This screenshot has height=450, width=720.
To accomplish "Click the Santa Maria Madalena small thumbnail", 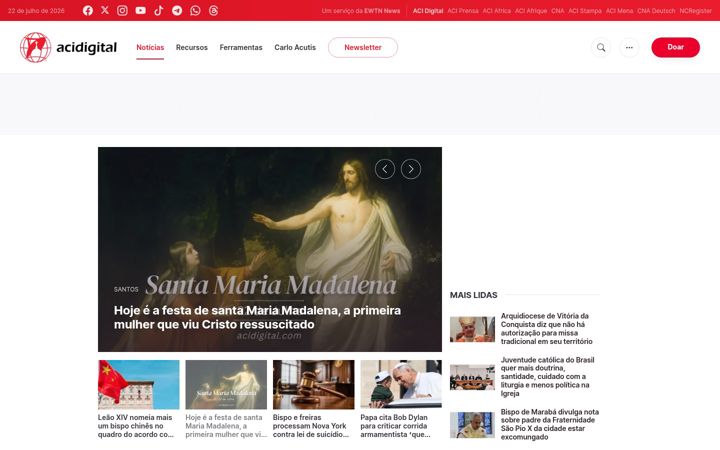I will [x=226, y=384].
